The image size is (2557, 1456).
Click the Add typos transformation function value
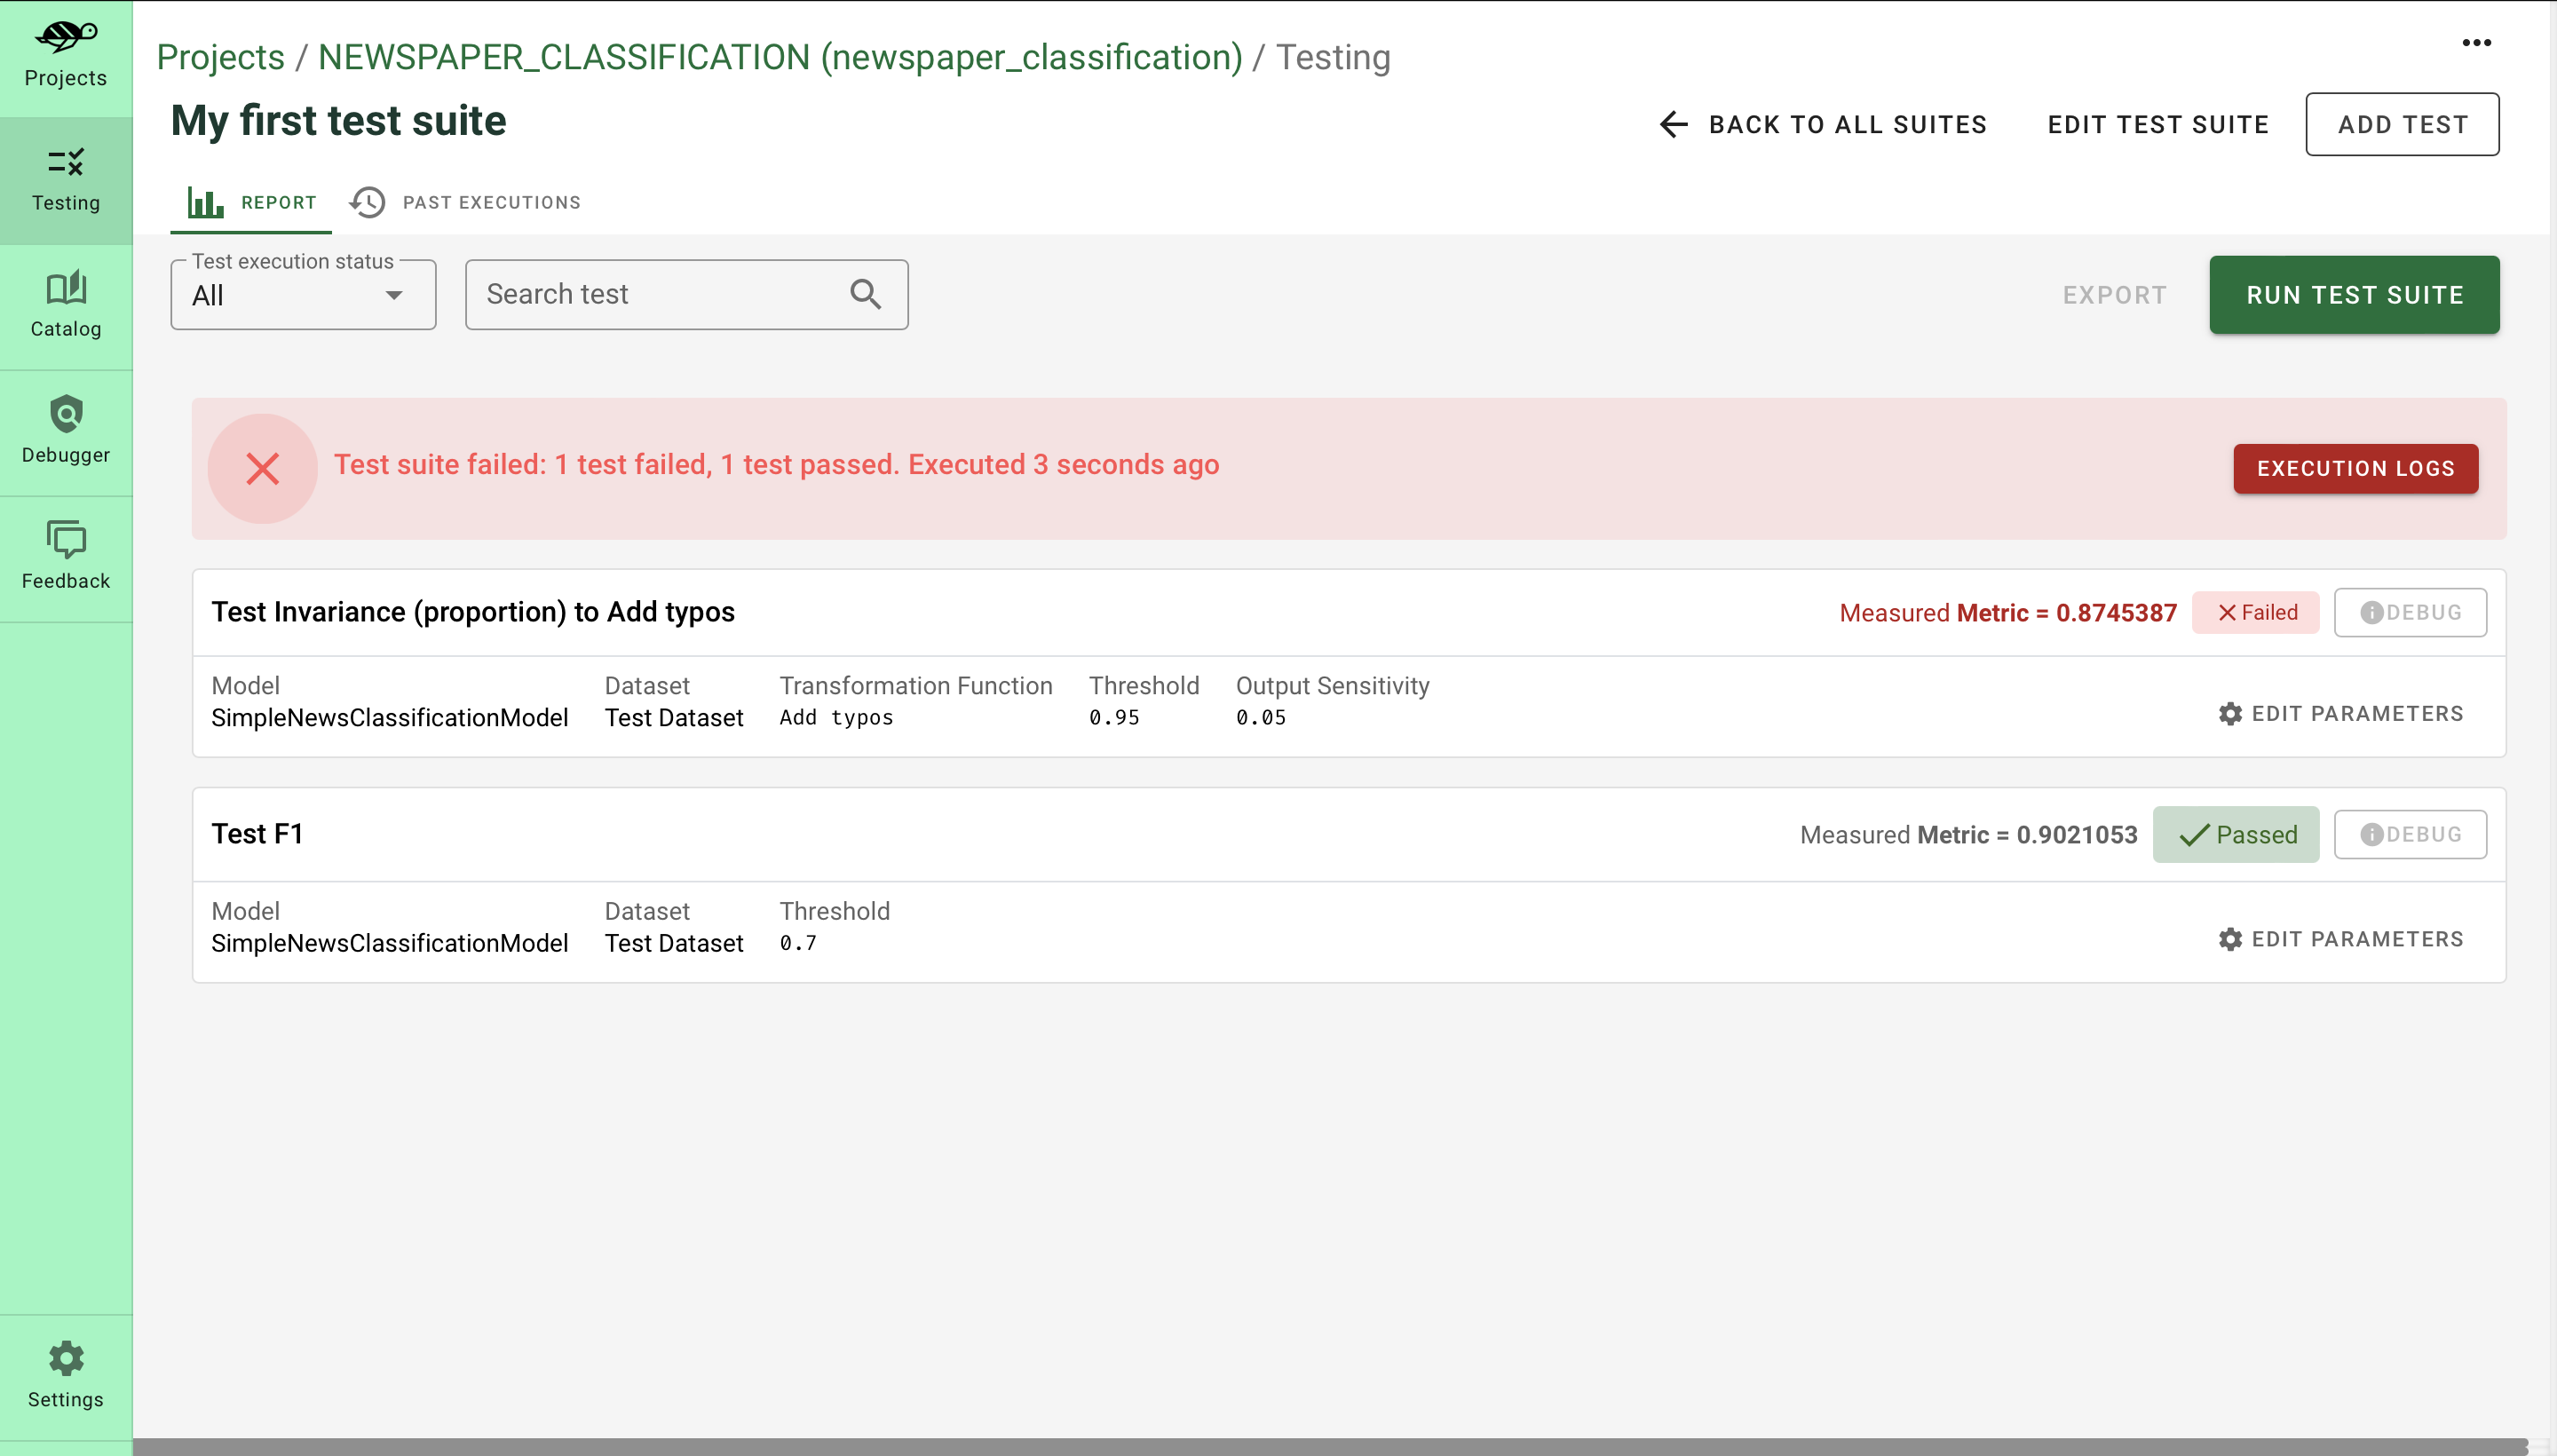click(x=836, y=717)
